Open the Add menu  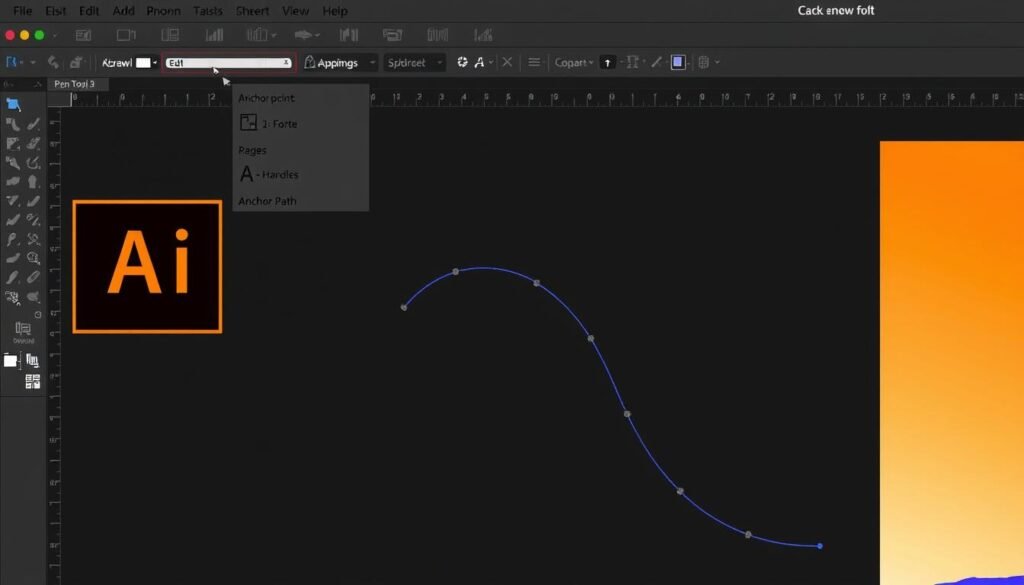(x=123, y=11)
